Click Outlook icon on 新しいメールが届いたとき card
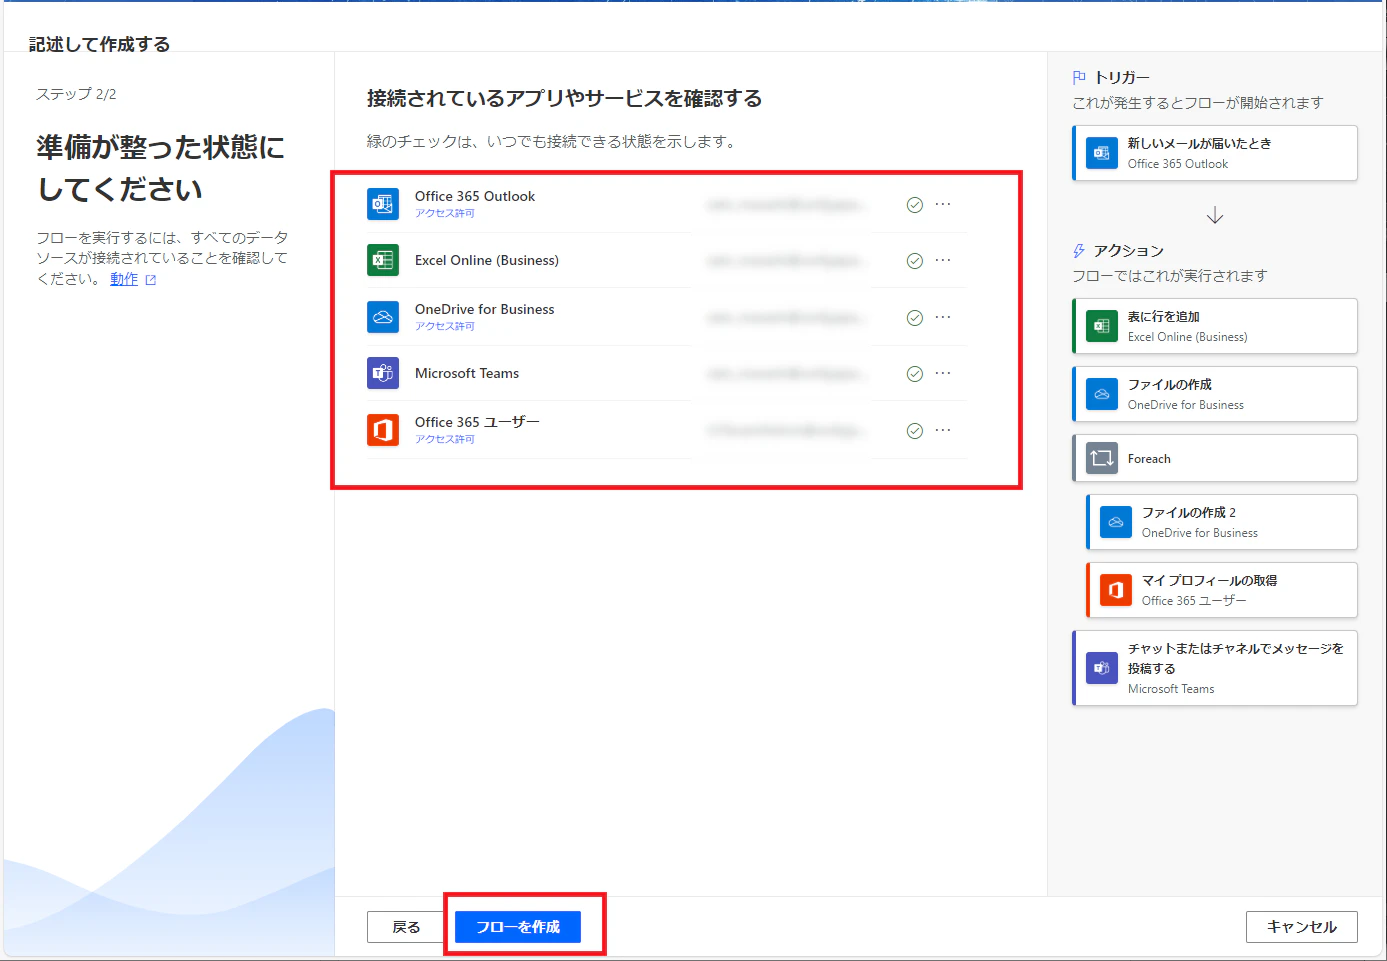 coord(1102,153)
